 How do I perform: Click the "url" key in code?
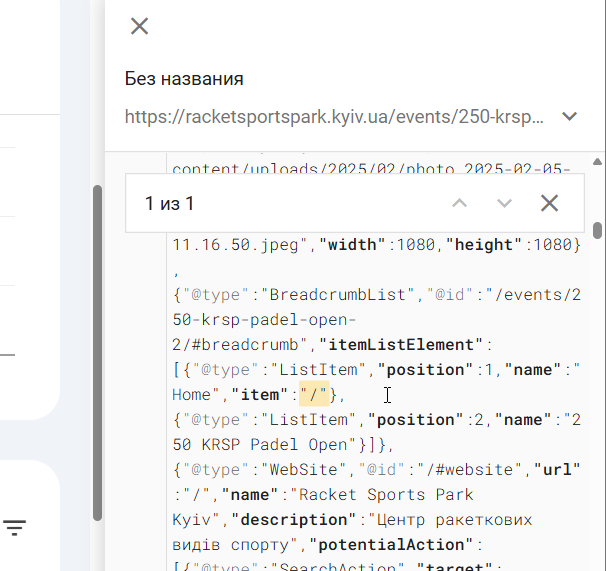pos(557,470)
